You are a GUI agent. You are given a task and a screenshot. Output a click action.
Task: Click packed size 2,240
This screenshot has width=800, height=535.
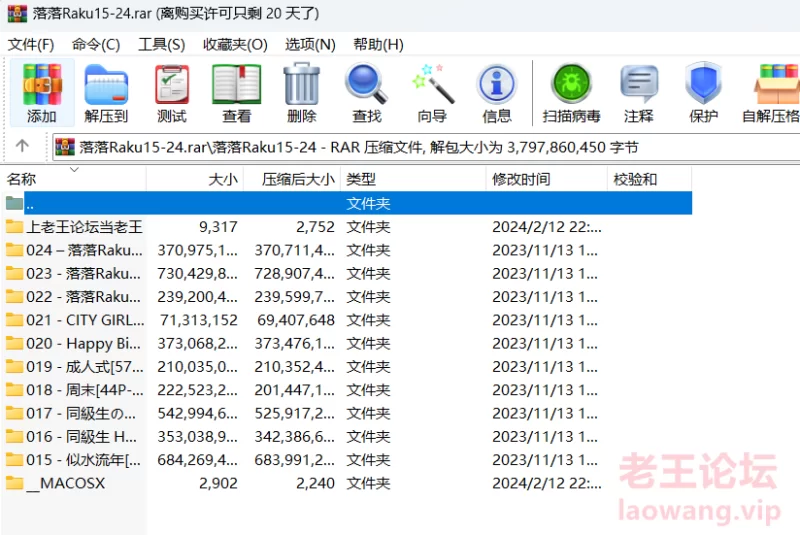(315, 482)
